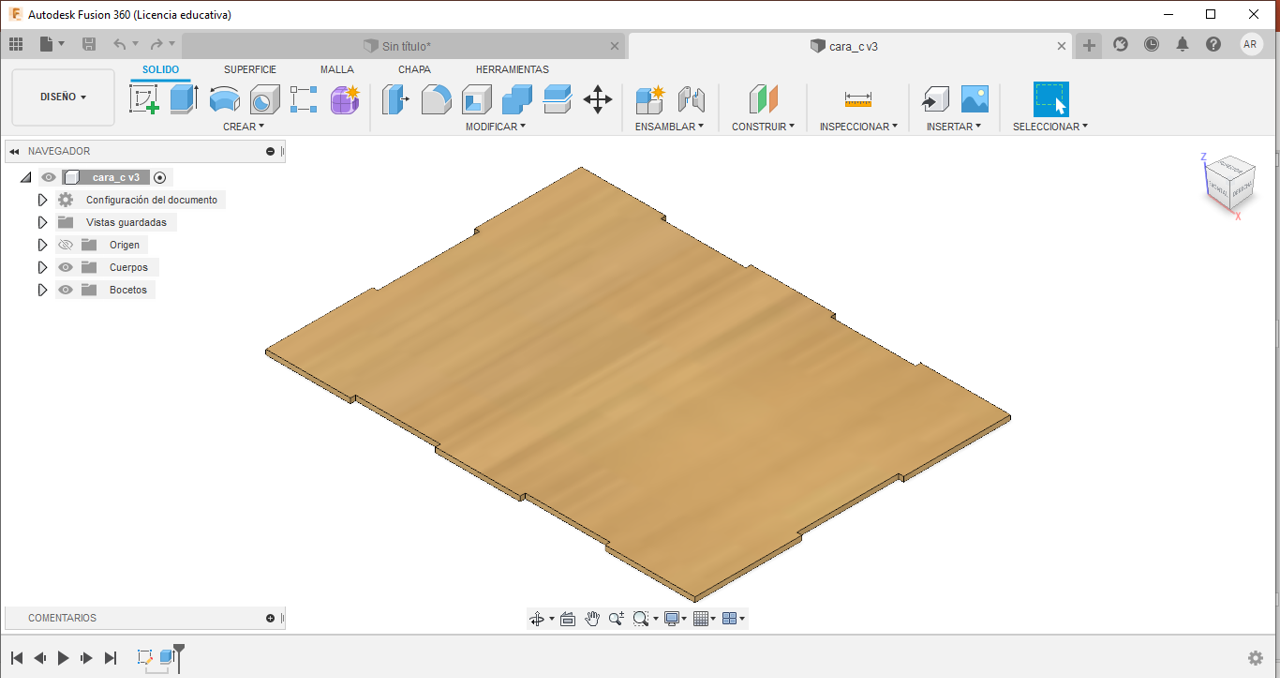Play the timeline history
The width and height of the screenshot is (1280, 678).
[63, 658]
